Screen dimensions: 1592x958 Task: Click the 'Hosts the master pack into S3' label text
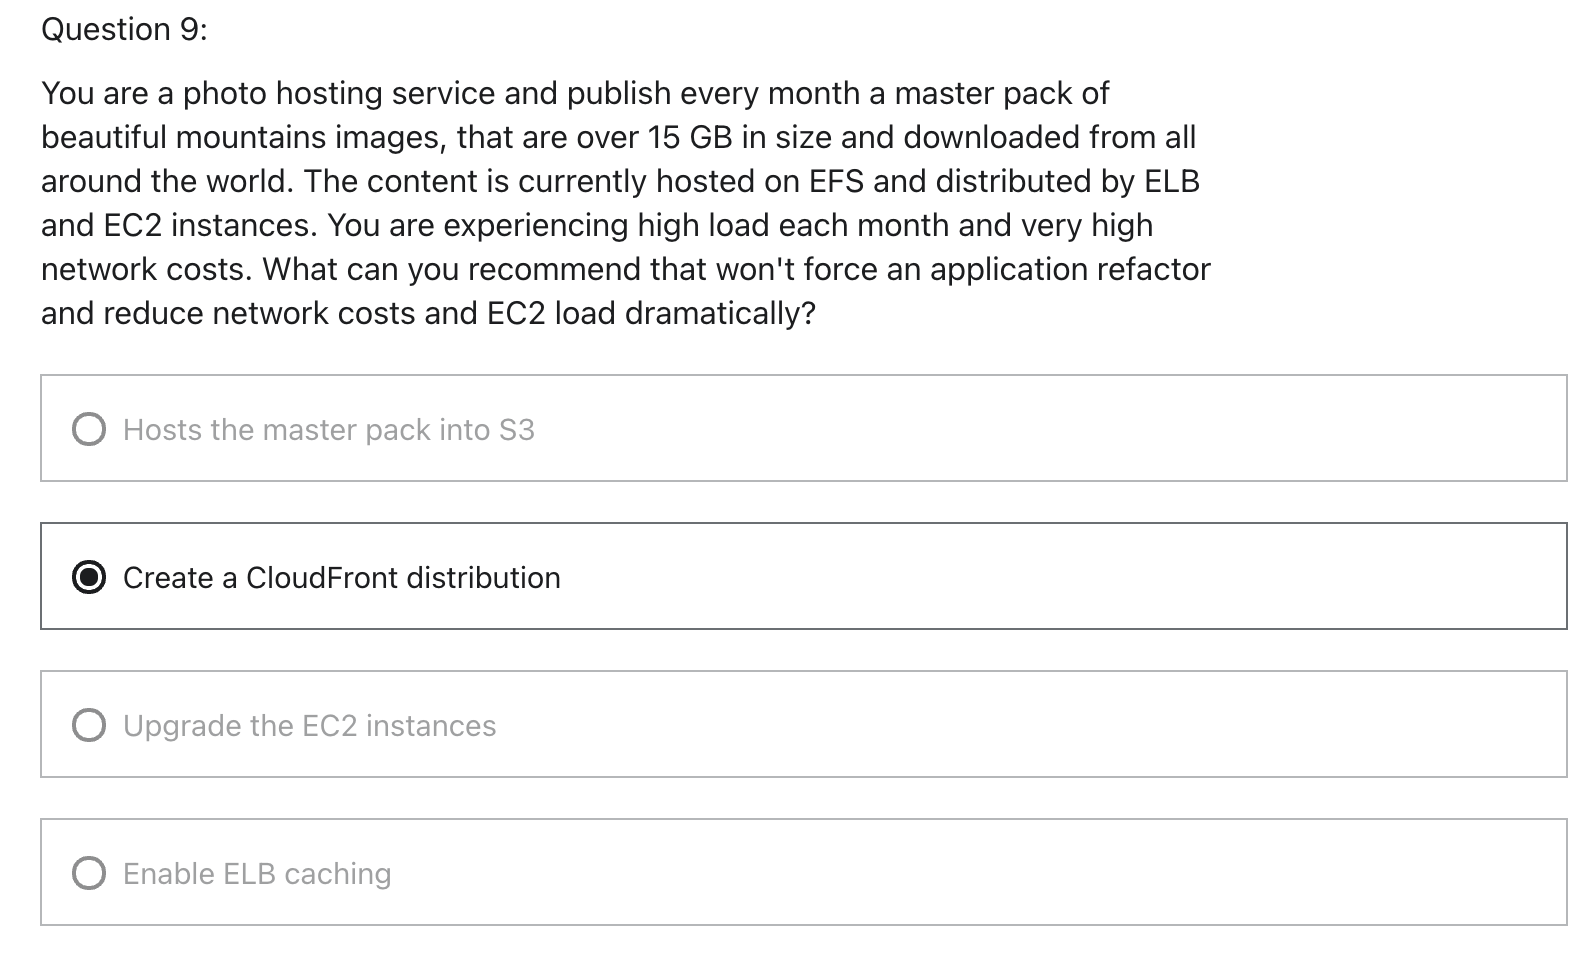(x=329, y=430)
